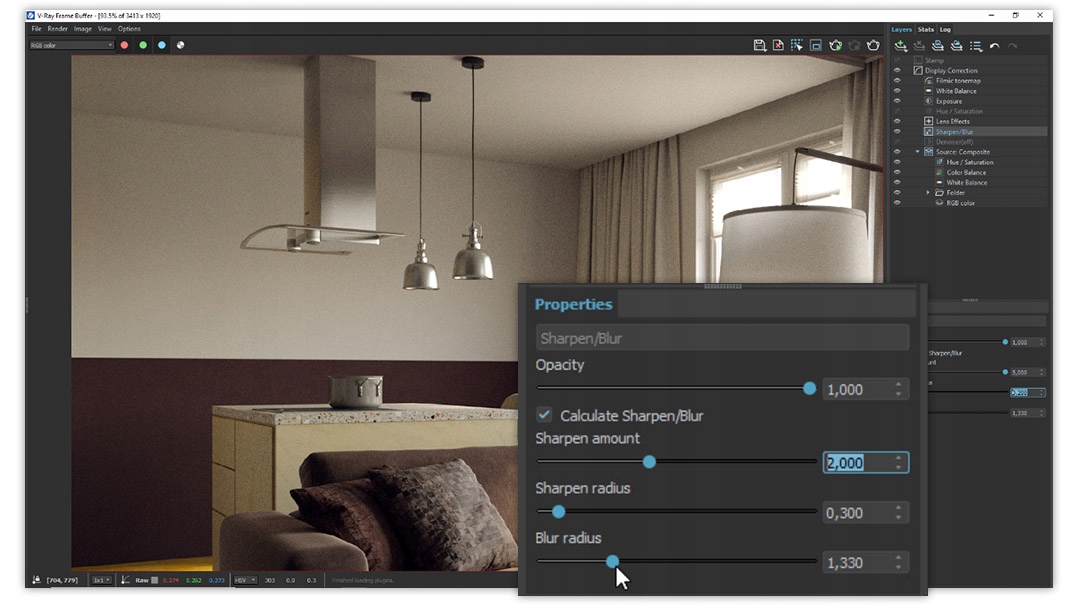
Task: Click the save image icon in the toolbar
Action: tap(760, 45)
